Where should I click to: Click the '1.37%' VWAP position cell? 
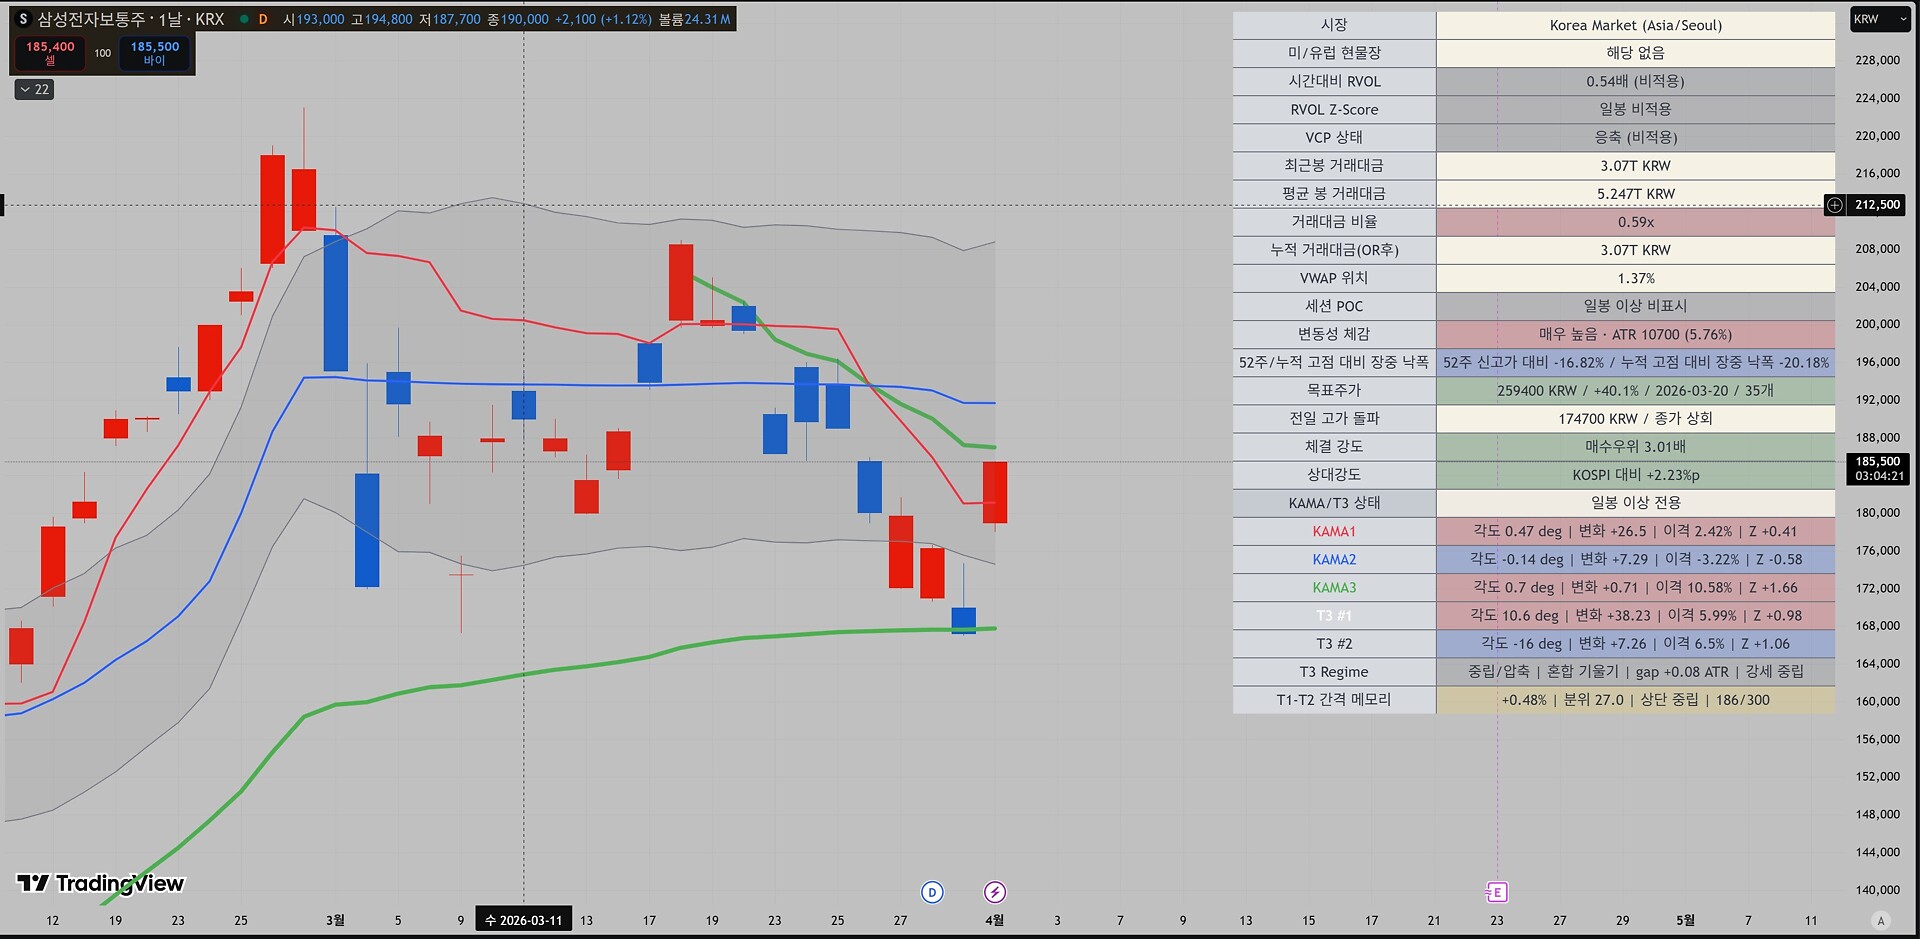1636,278
